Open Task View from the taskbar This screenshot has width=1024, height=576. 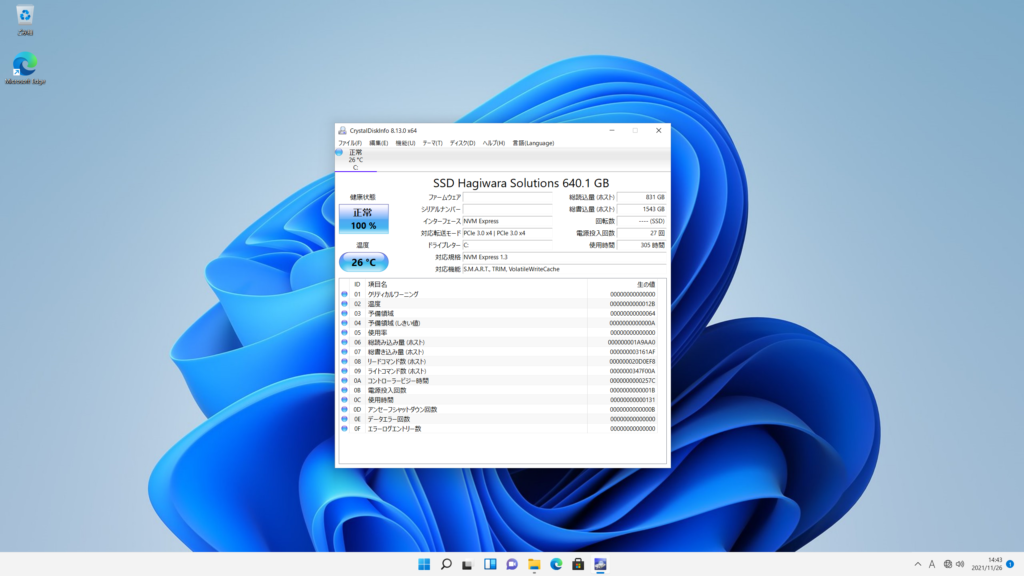coord(468,564)
